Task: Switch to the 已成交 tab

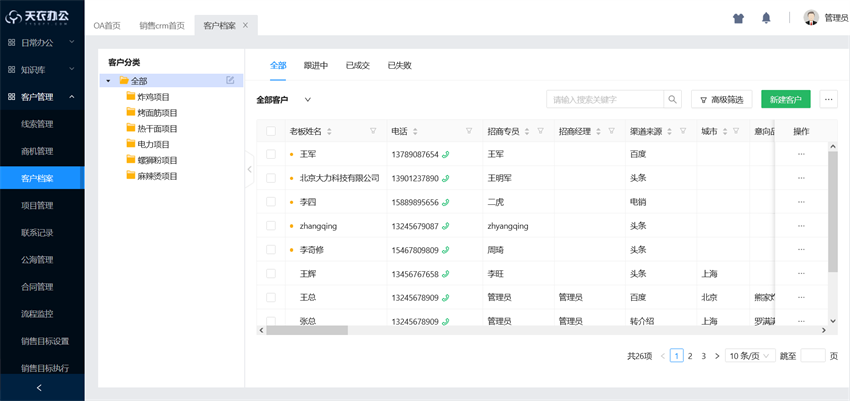Action: 358,66
